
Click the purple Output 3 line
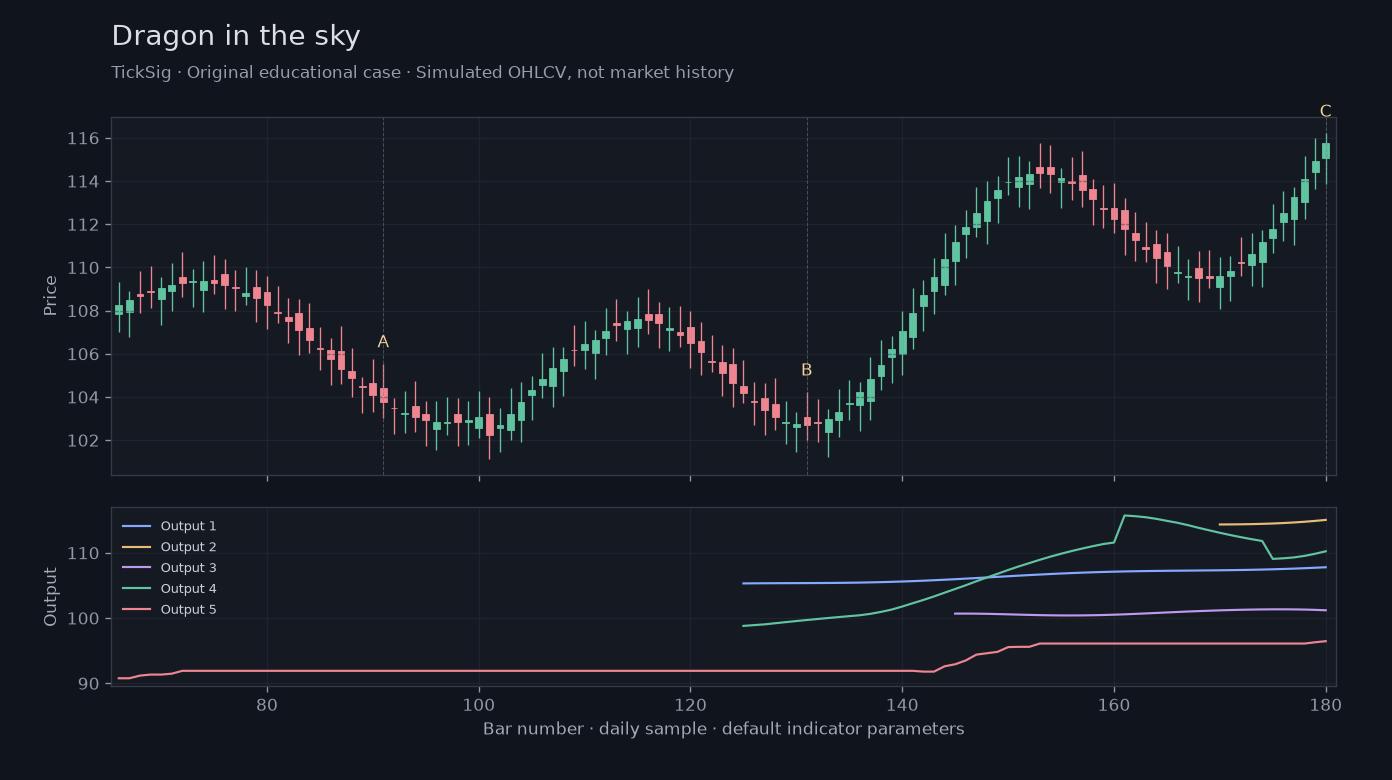point(1140,613)
